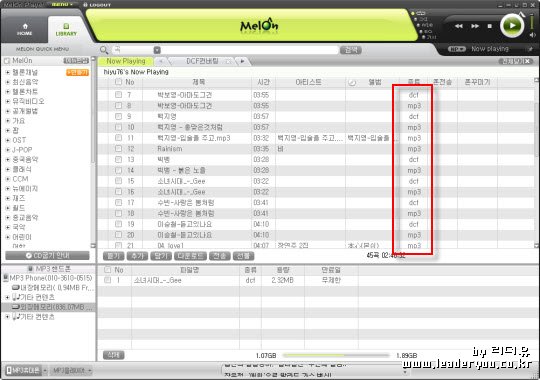Click the playlist vertical scrollbar
This screenshot has width=540, height=380.
tap(536, 162)
